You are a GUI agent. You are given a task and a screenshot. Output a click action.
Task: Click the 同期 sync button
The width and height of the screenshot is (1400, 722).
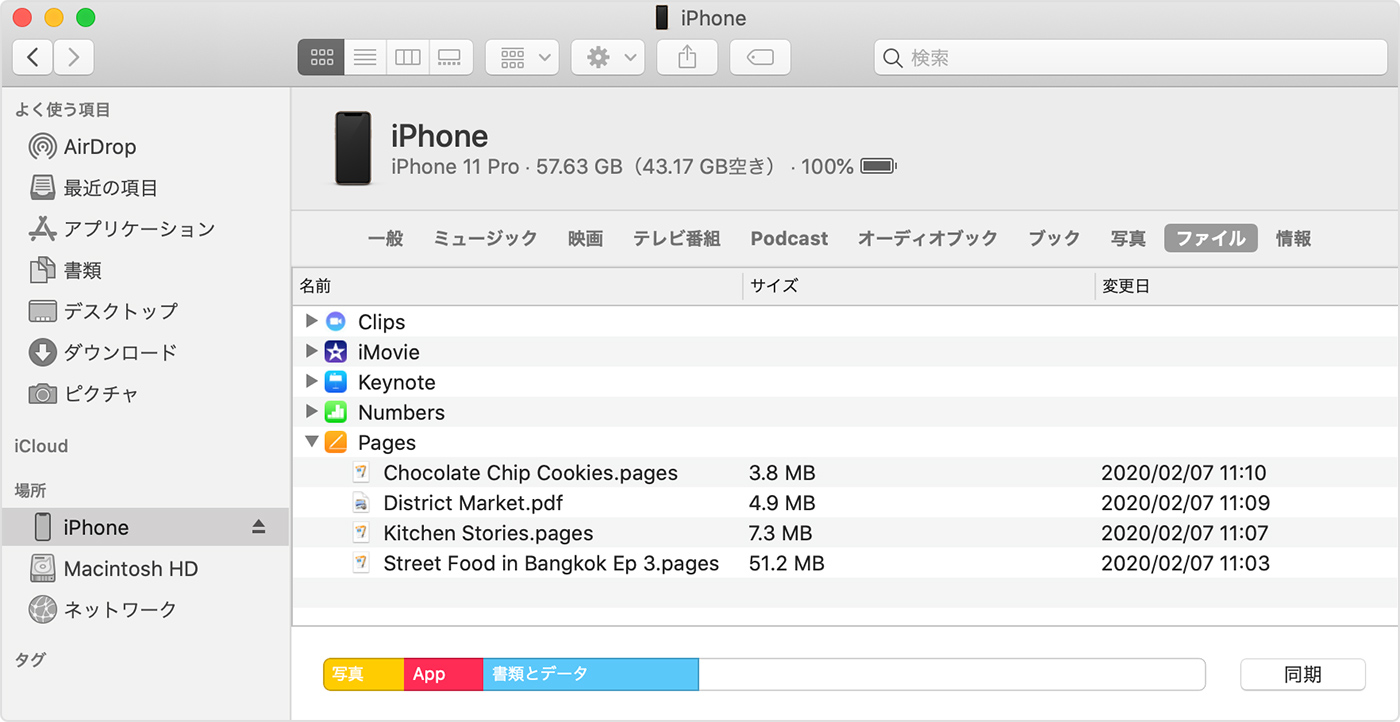(x=1303, y=674)
